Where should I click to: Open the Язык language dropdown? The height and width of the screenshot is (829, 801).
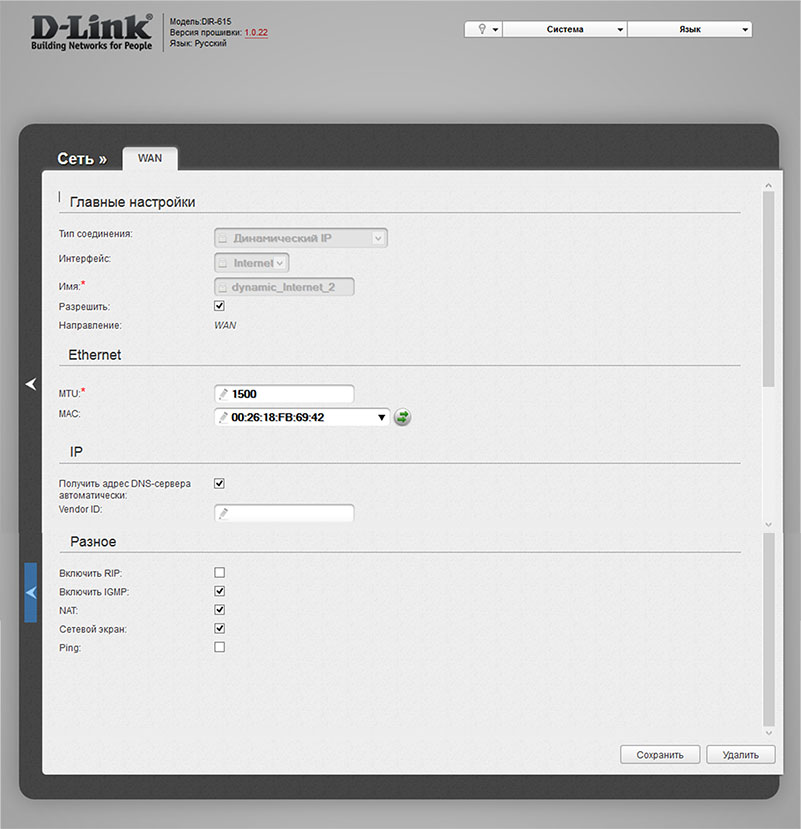(690, 30)
